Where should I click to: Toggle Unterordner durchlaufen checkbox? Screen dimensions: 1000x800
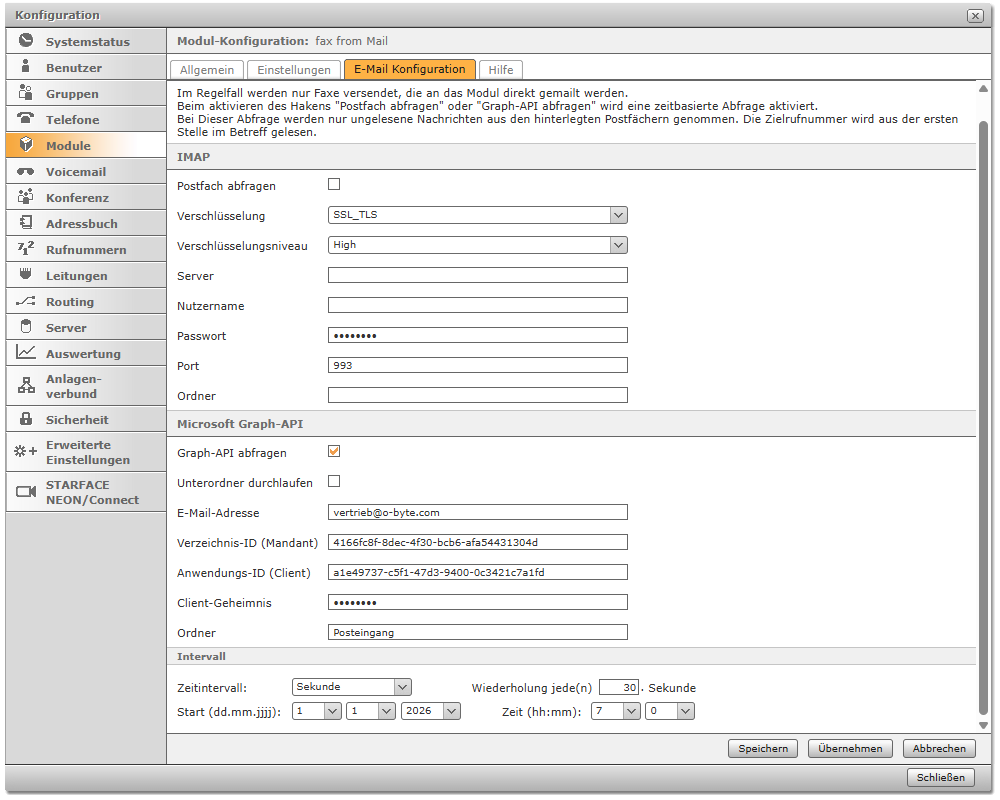pos(334,482)
